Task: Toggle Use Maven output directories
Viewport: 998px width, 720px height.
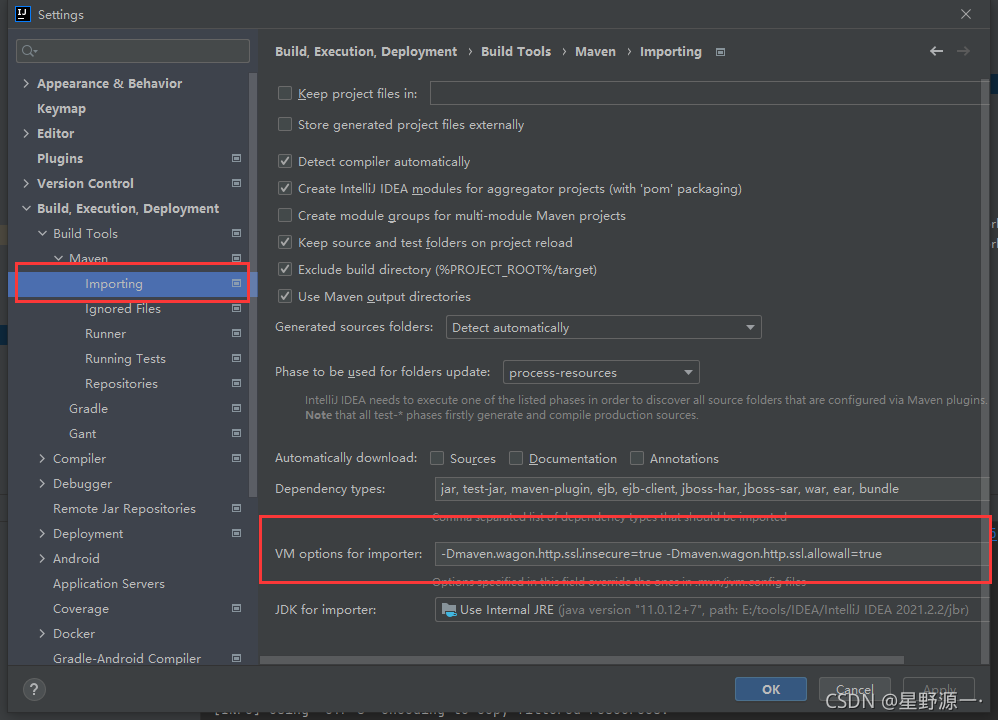Action: pos(285,297)
